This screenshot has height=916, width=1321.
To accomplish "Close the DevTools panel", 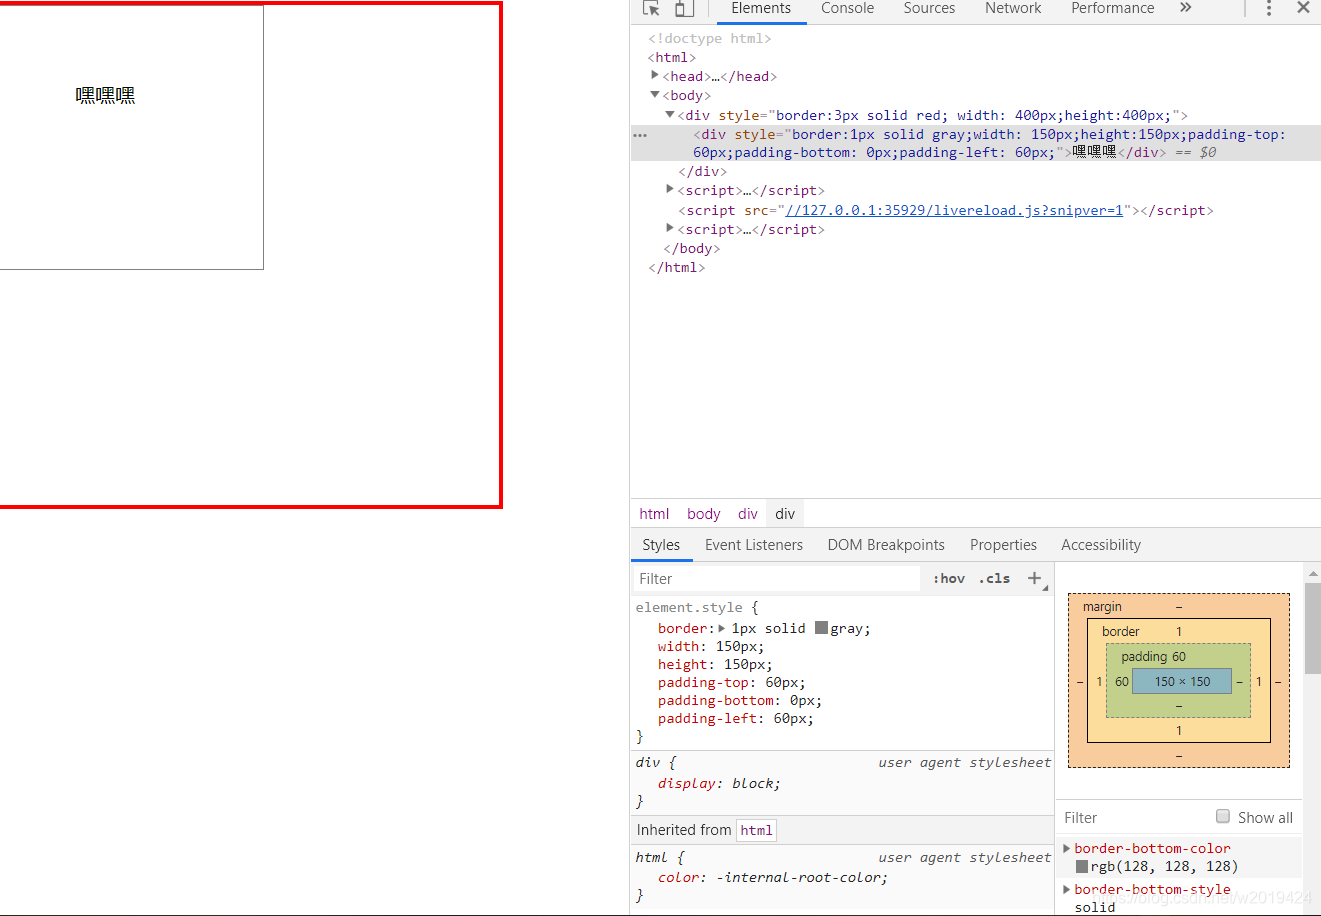I will pyautogui.click(x=1303, y=8).
